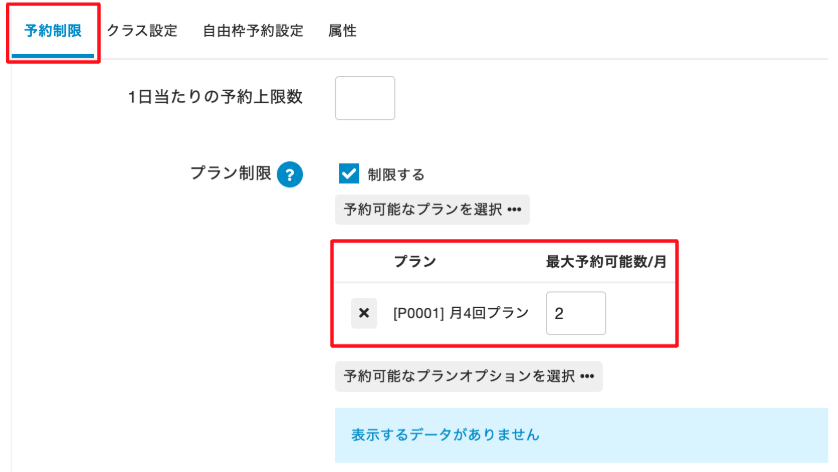Click the 最大予約可能数/月 column header

click(606, 262)
